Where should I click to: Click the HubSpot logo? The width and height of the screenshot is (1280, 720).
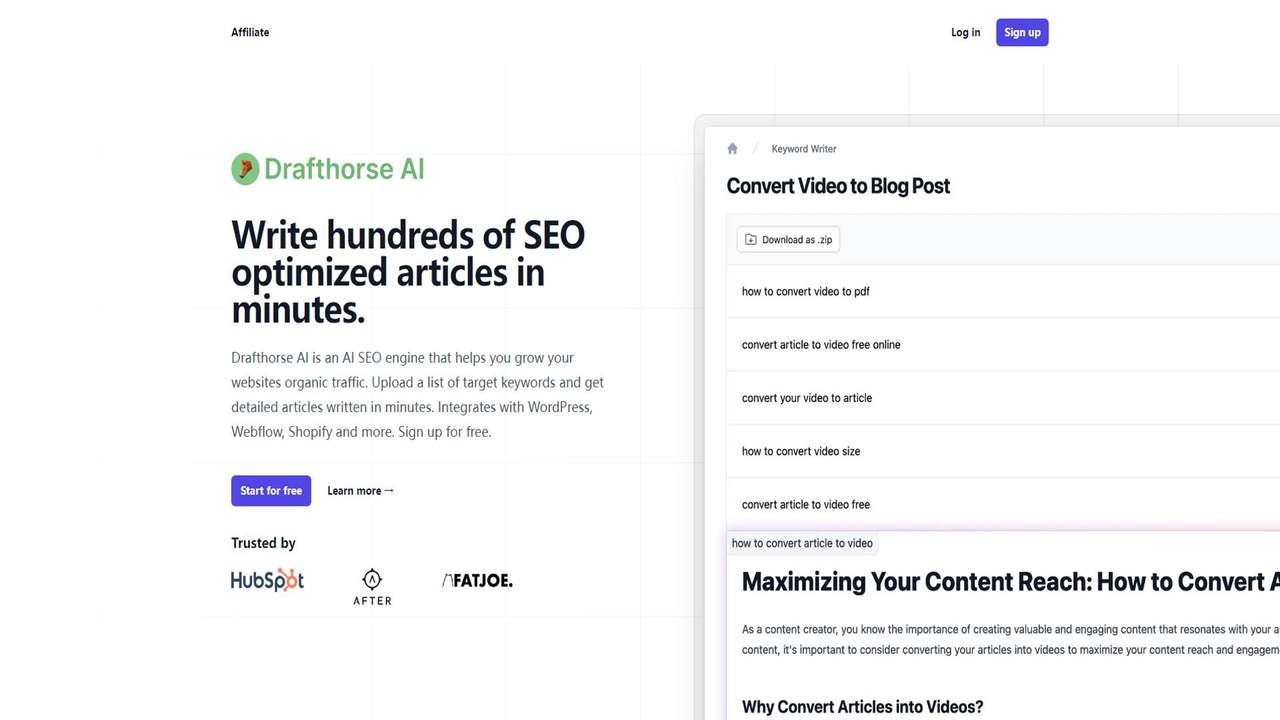tap(267, 580)
